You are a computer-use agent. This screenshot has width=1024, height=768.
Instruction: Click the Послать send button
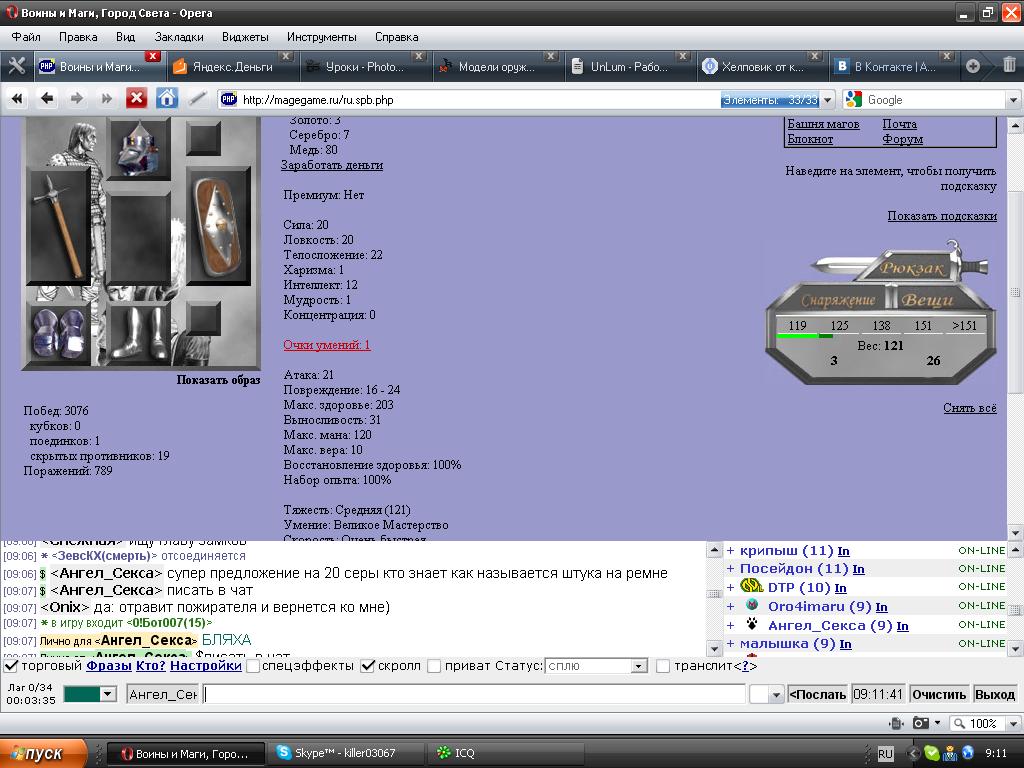click(818, 694)
